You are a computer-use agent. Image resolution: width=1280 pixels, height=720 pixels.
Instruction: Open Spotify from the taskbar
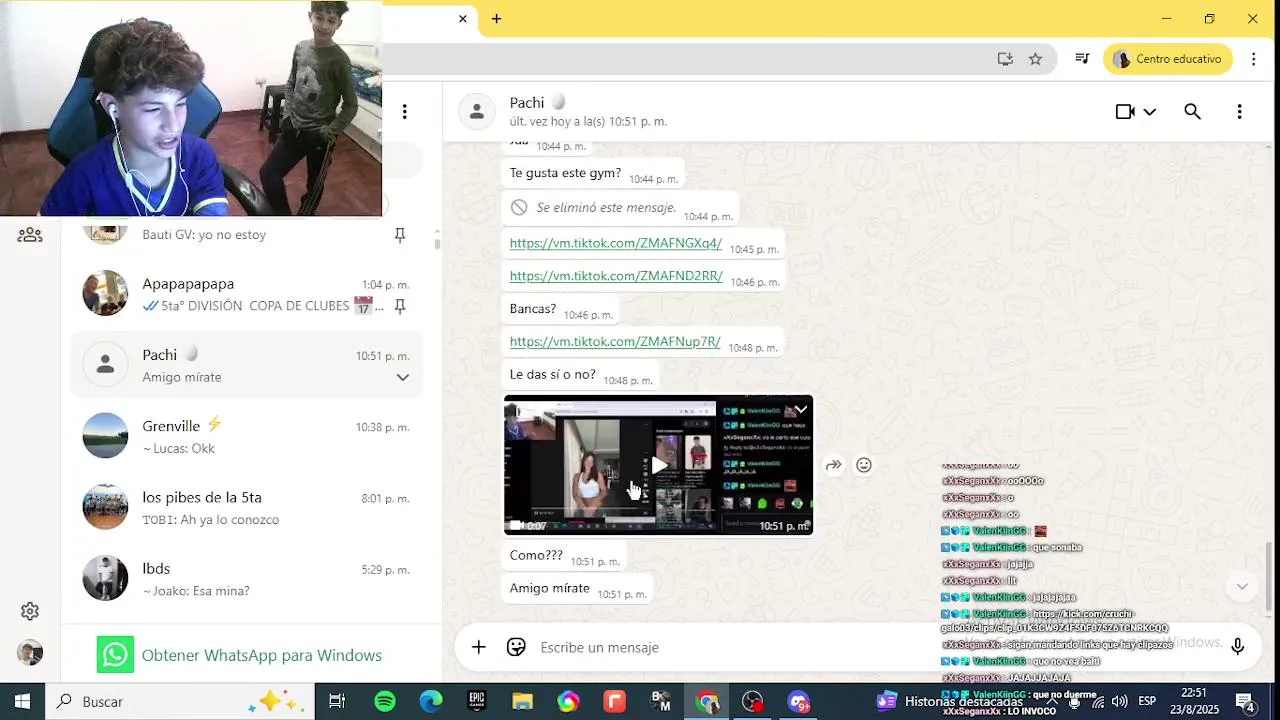coord(385,702)
